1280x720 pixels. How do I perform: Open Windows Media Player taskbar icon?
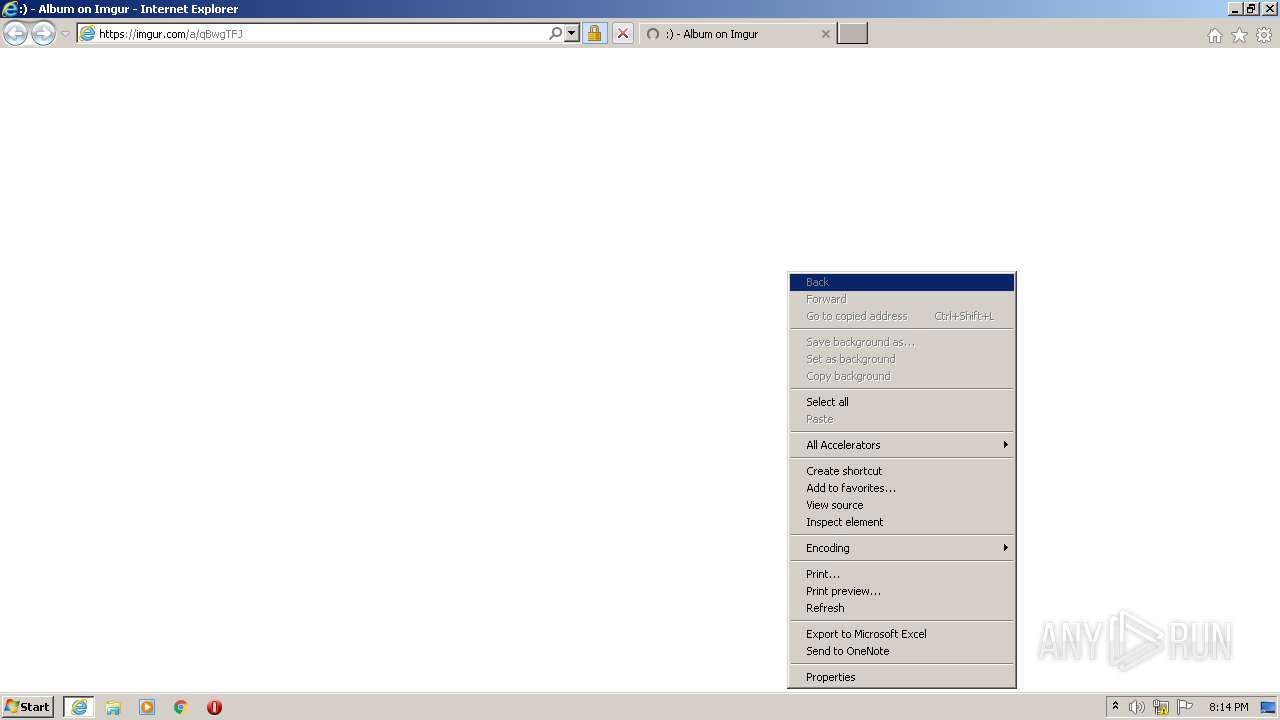tap(147, 707)
